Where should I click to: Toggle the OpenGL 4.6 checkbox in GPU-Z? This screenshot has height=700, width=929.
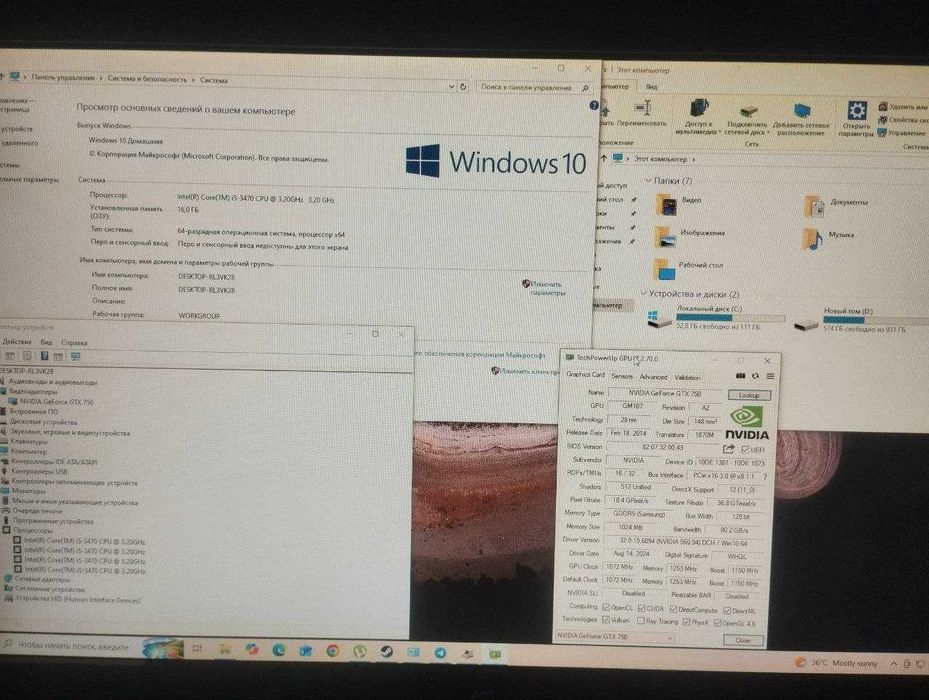pos(717,623)
